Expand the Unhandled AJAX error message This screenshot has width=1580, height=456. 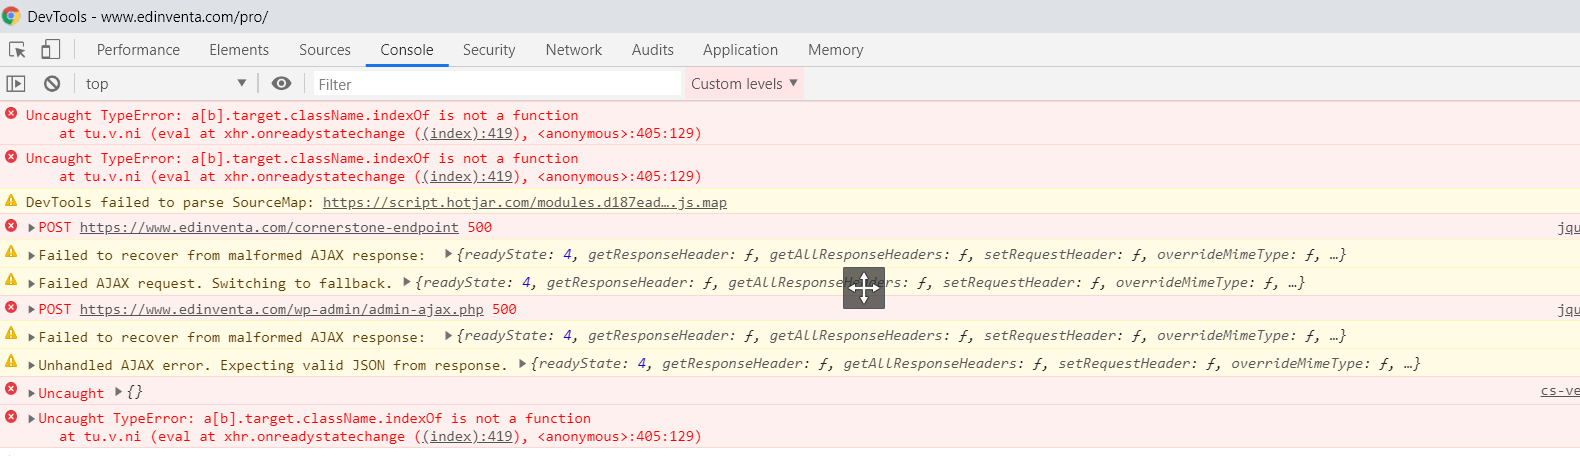tap(32, 366)
